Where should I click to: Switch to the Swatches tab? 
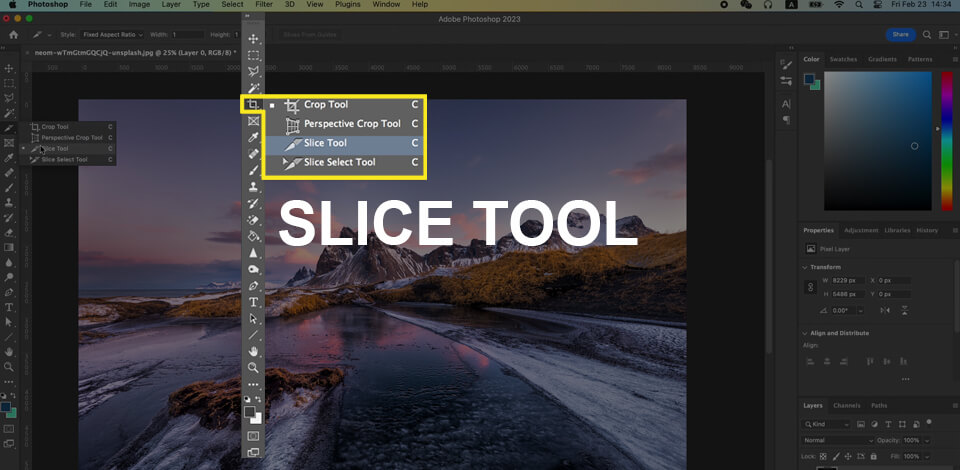pos(843,59)
